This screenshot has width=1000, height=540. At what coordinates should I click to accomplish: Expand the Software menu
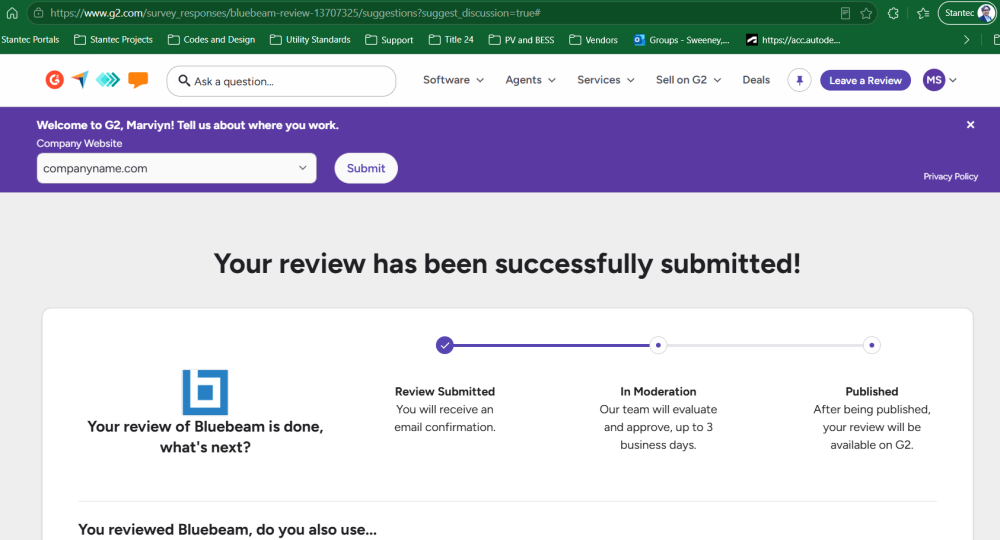pos(453,80)
